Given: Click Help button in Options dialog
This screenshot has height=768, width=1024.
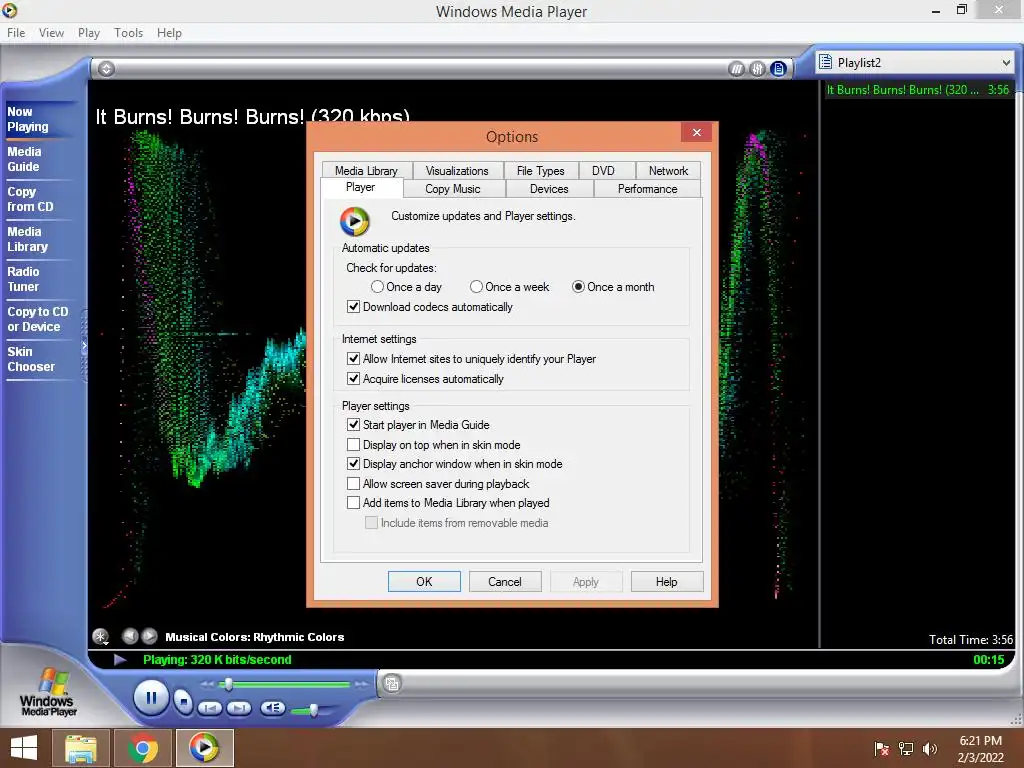Looking at the screenshot, I should 667,581.
